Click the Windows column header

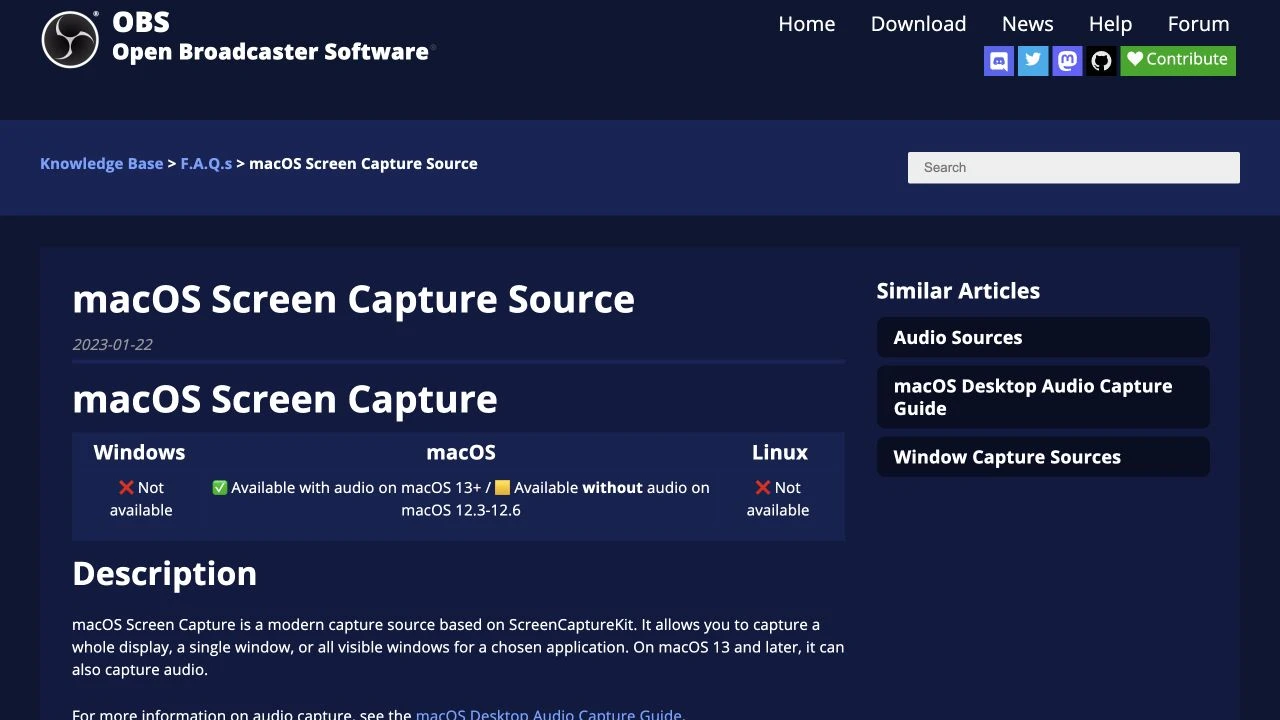(x=139, y=452)
